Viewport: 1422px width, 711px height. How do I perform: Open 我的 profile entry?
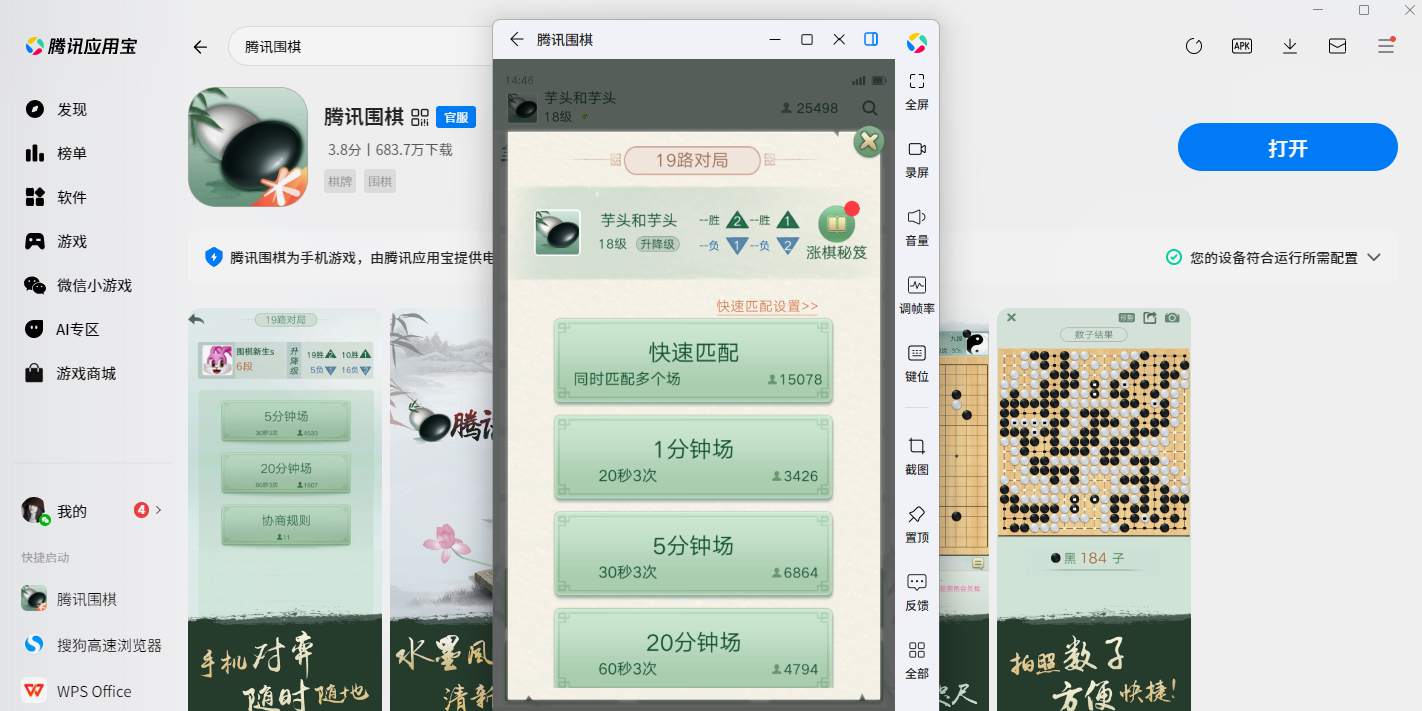pos(91,511)
